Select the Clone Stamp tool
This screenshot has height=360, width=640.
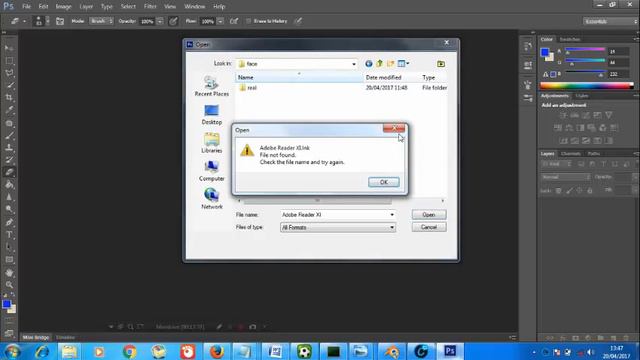coord(9,147)
